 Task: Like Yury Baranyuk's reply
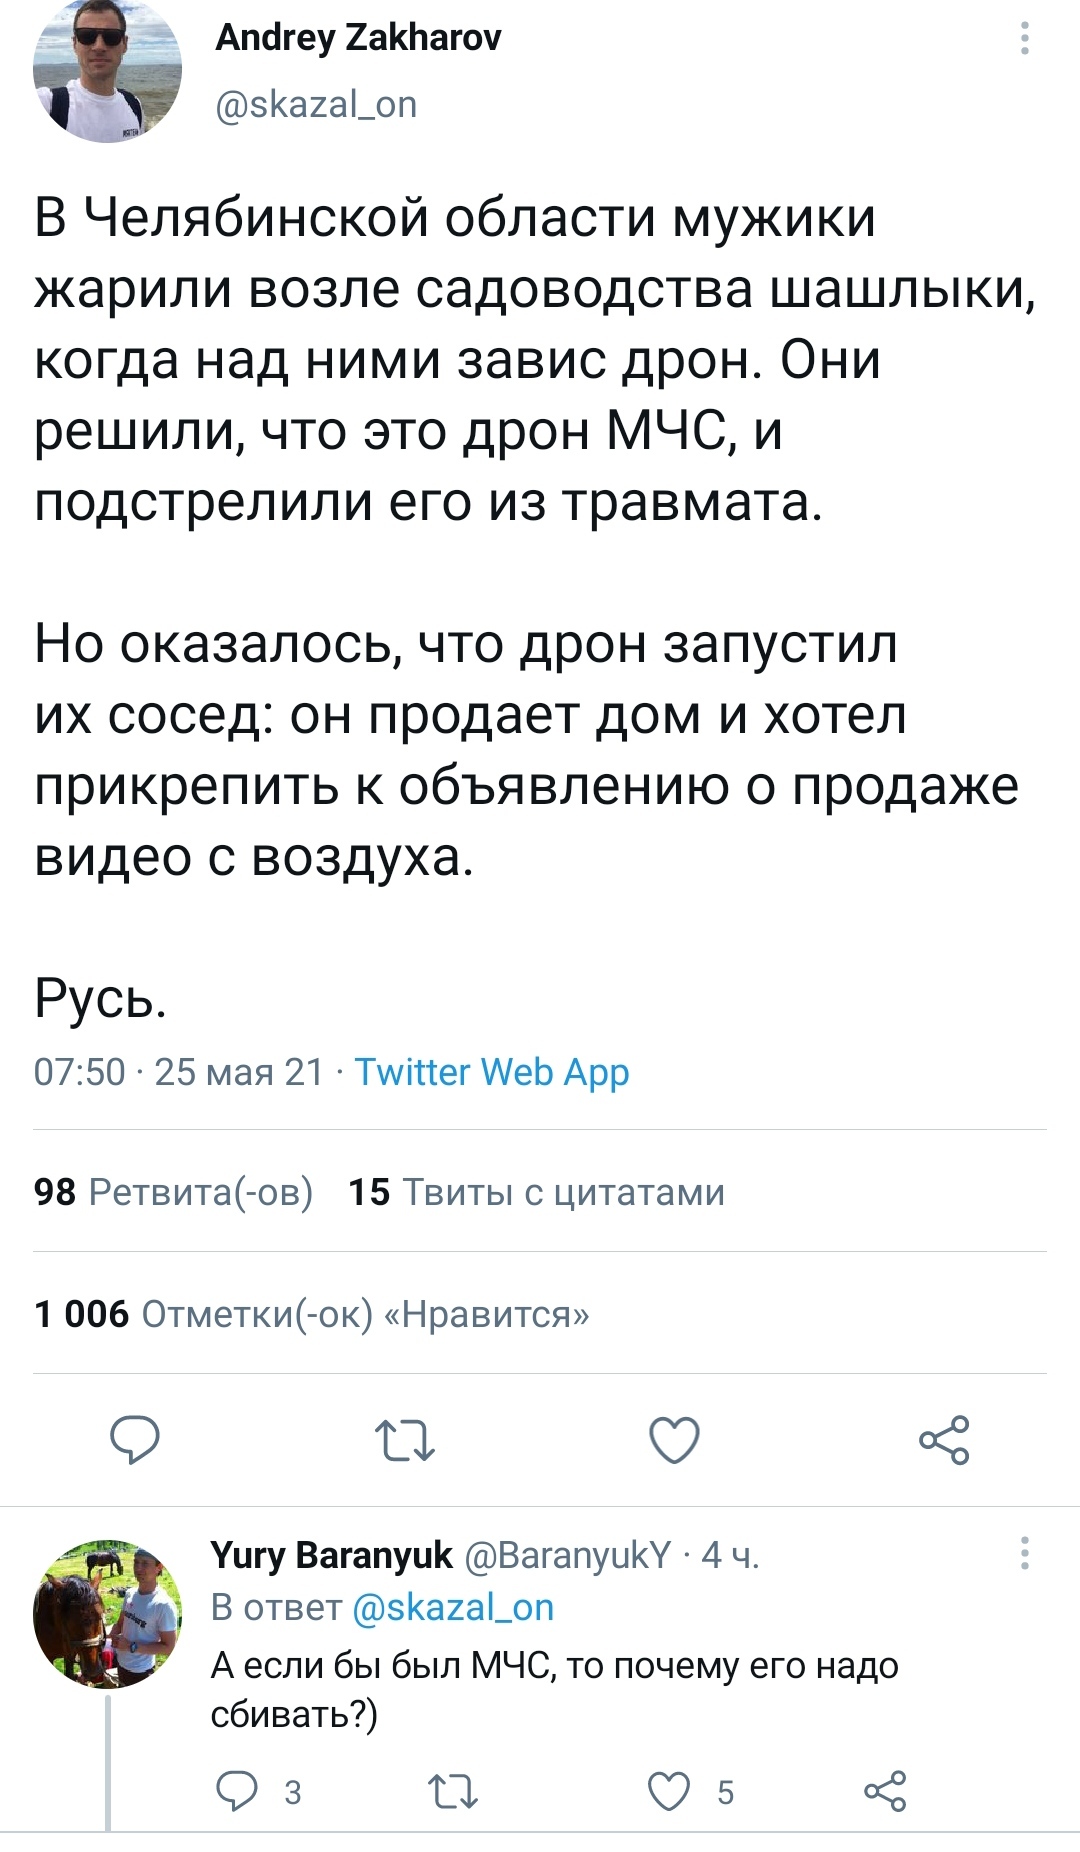(x=668, y=1791)
